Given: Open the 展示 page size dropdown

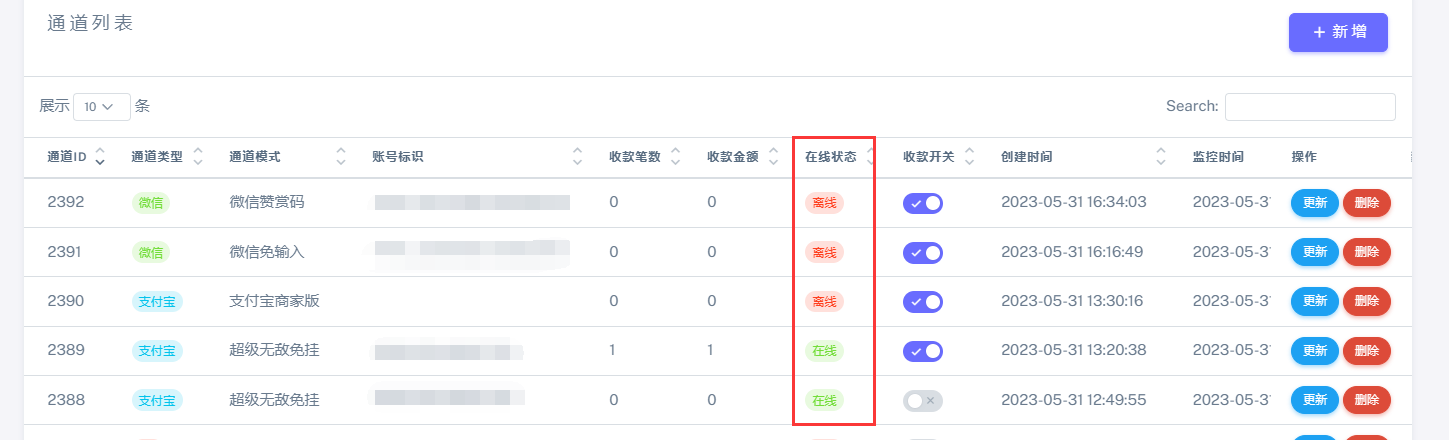Looking at the screenshot, I should (x=102, y=106).
